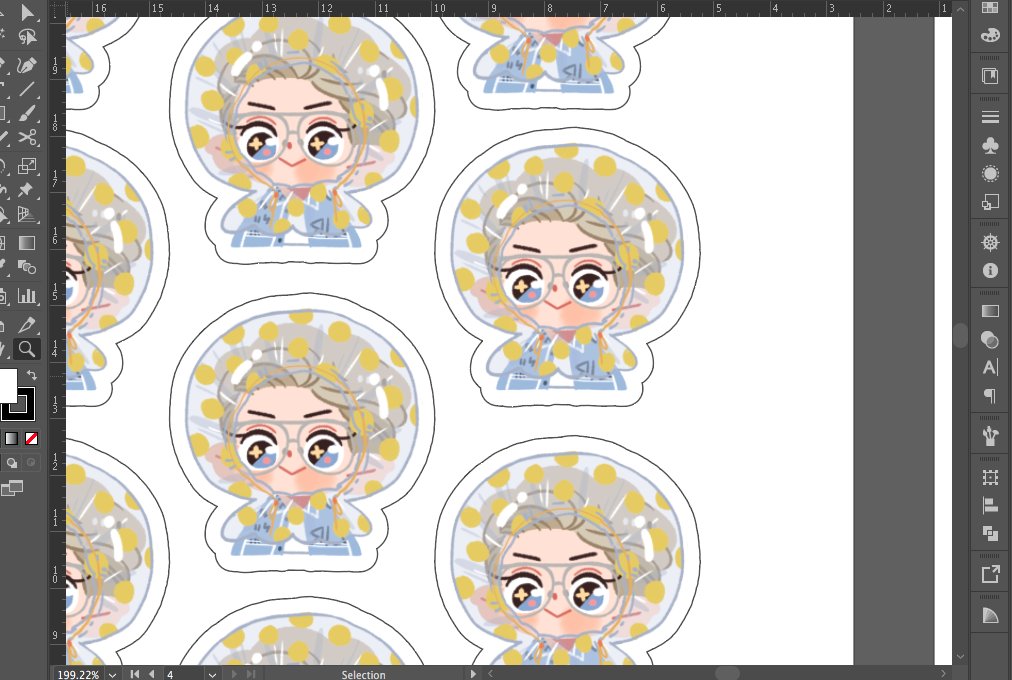Go to previous artboard
The image size is (1012, 680).
(152, 674)
